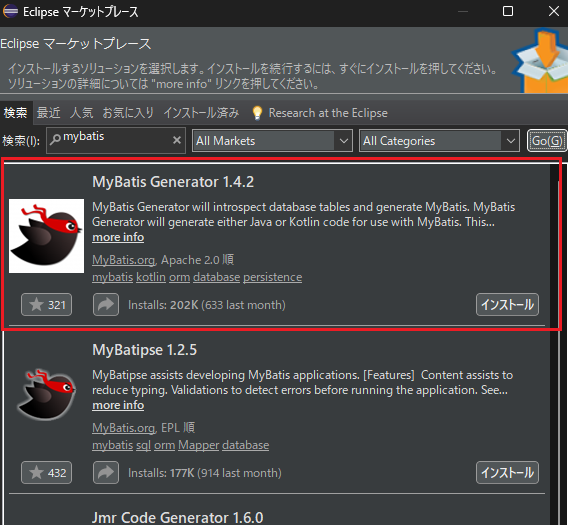Click the star favorite button showing 321
Image resolution: width=568 pixels, height=525 pixels.
coord(46,304)
